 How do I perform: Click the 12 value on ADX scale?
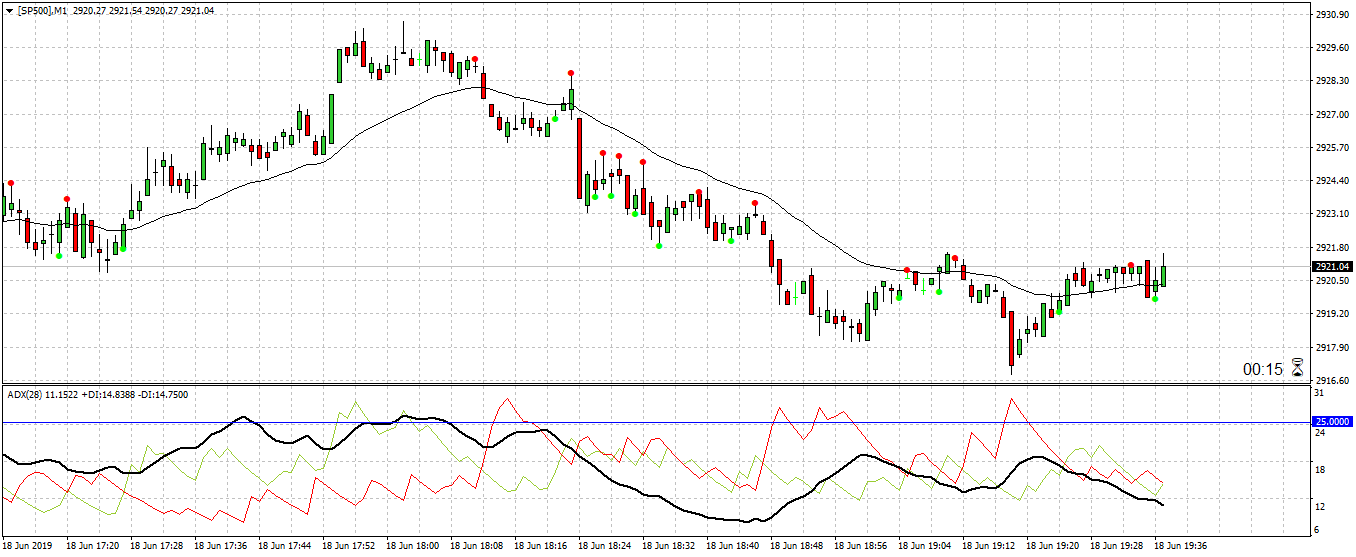tap(1320, 506)
